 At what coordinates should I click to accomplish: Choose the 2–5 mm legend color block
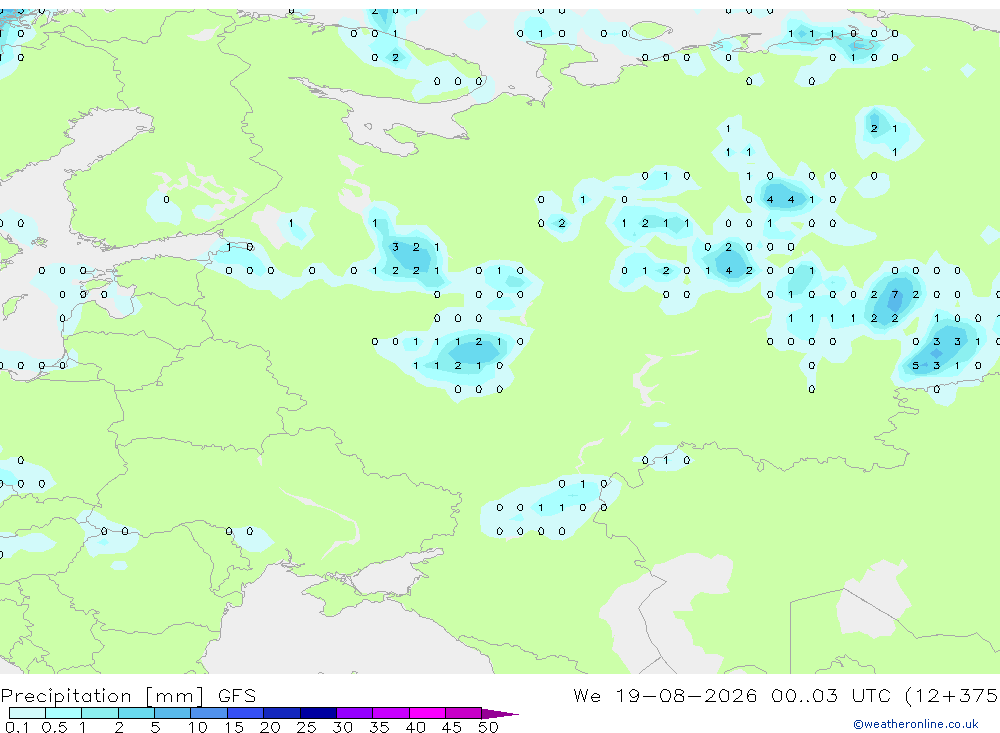tap(136, 713)
